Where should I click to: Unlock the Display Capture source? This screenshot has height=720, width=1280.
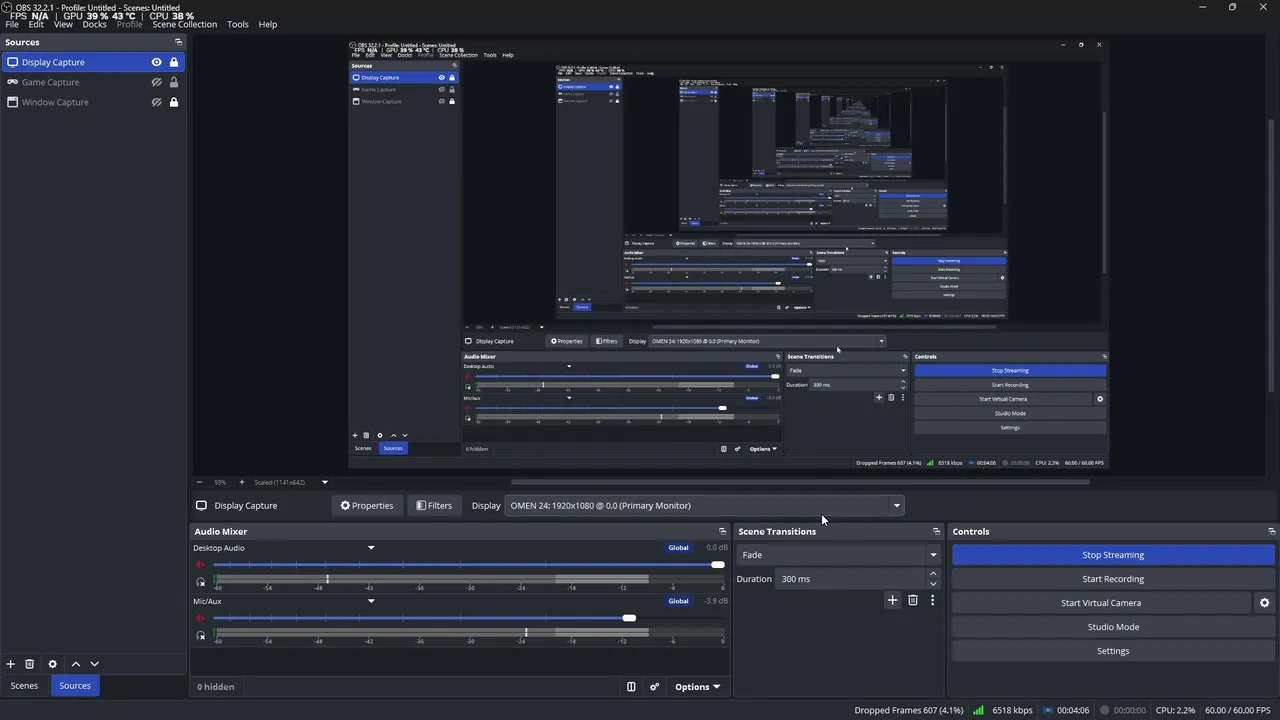tap(174, 62)
